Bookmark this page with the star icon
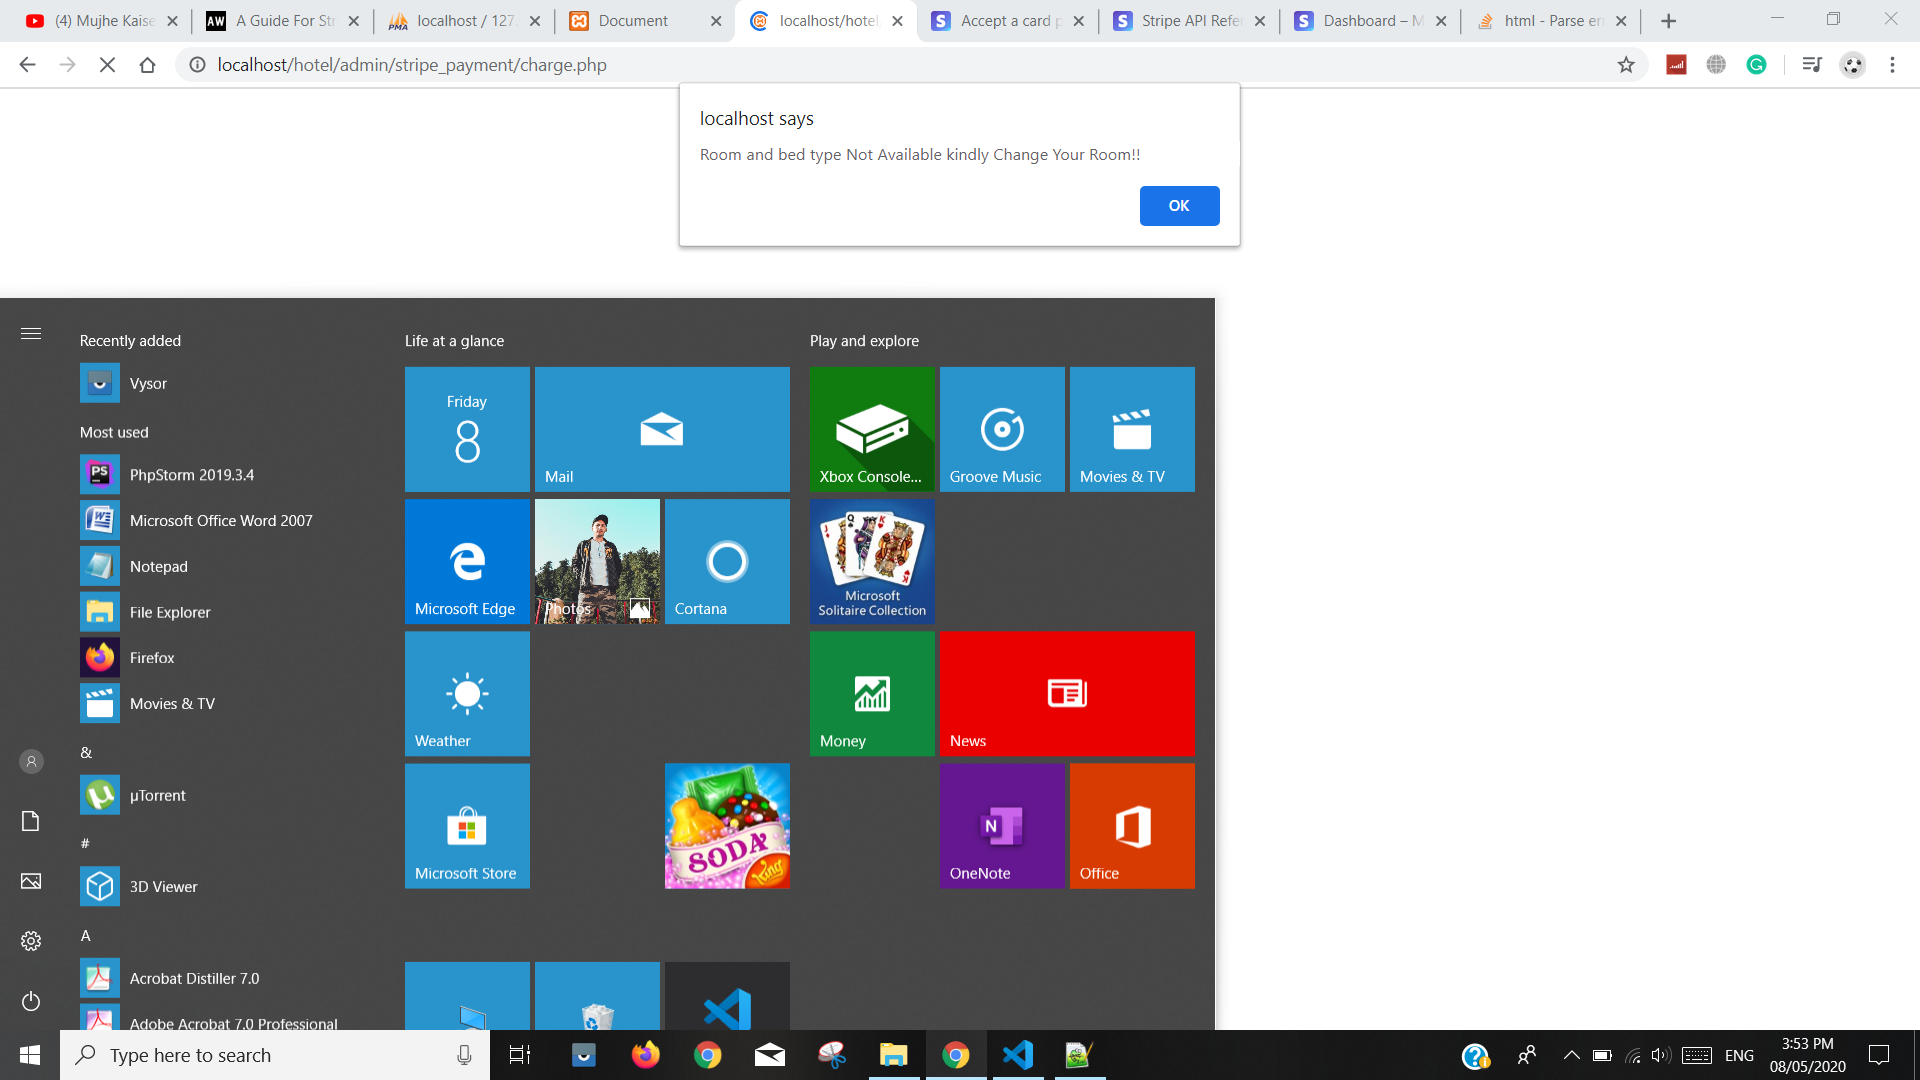Viewport: 1920px width, 1080px height. pyautogui.click(x=1626, y=65)
